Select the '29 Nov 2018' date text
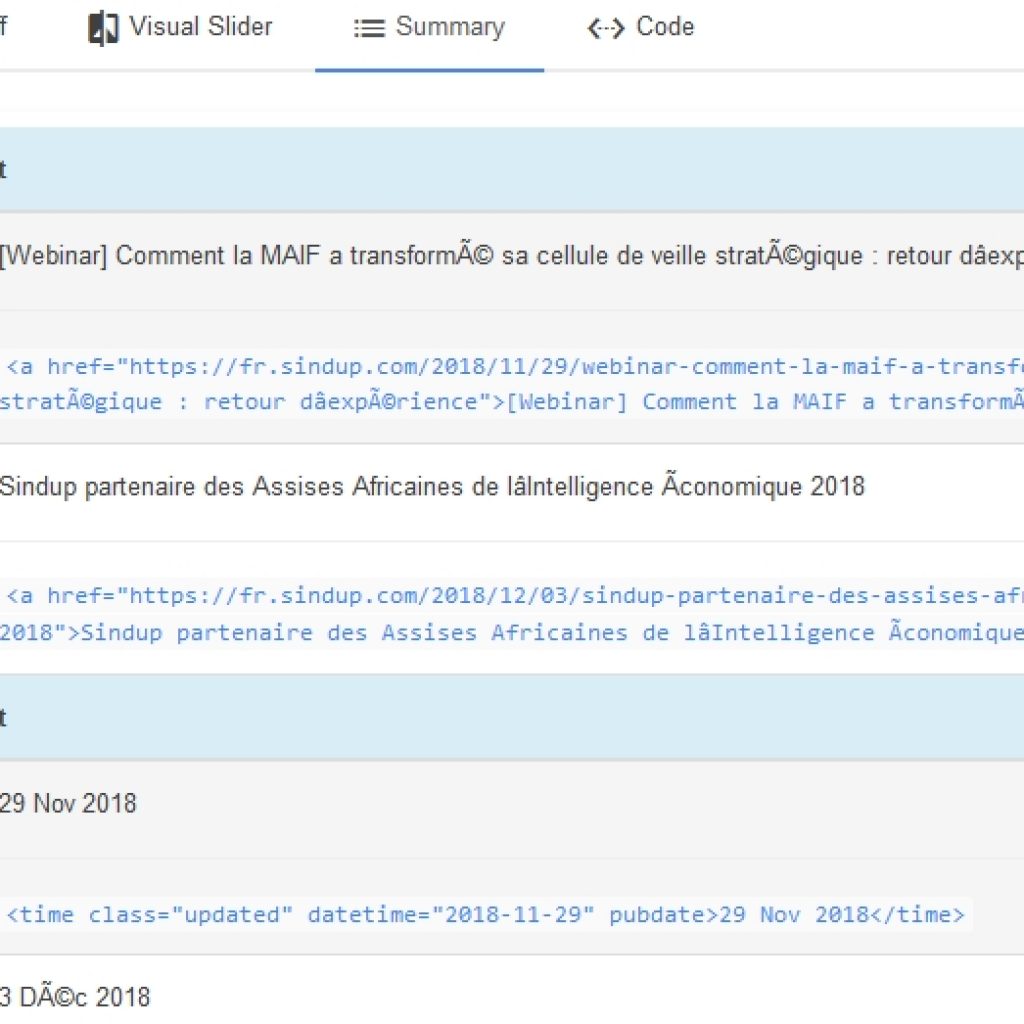 [x=69, y=803]
